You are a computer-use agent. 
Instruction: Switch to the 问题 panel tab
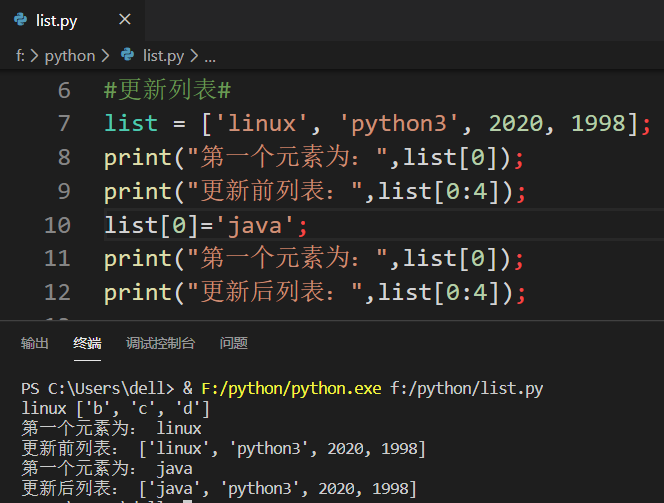click(234, 343)
